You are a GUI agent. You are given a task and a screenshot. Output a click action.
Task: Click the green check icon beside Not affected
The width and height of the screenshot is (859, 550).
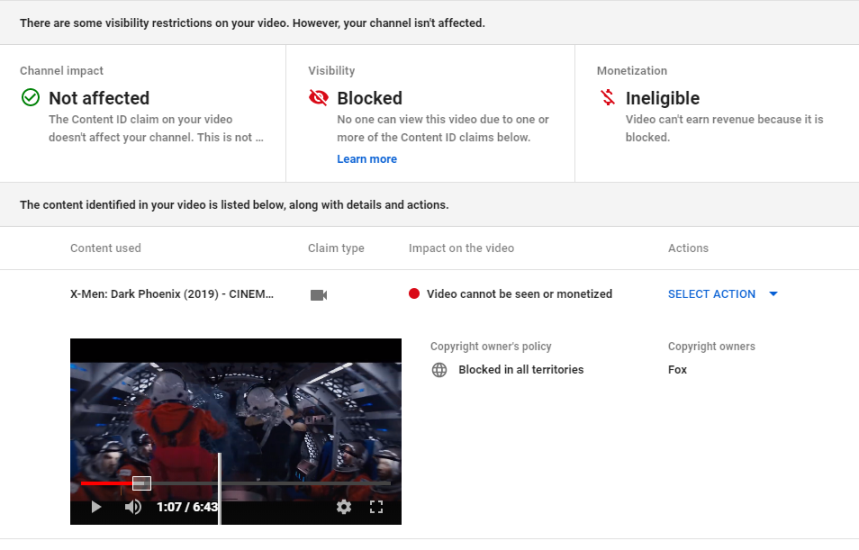31,98
